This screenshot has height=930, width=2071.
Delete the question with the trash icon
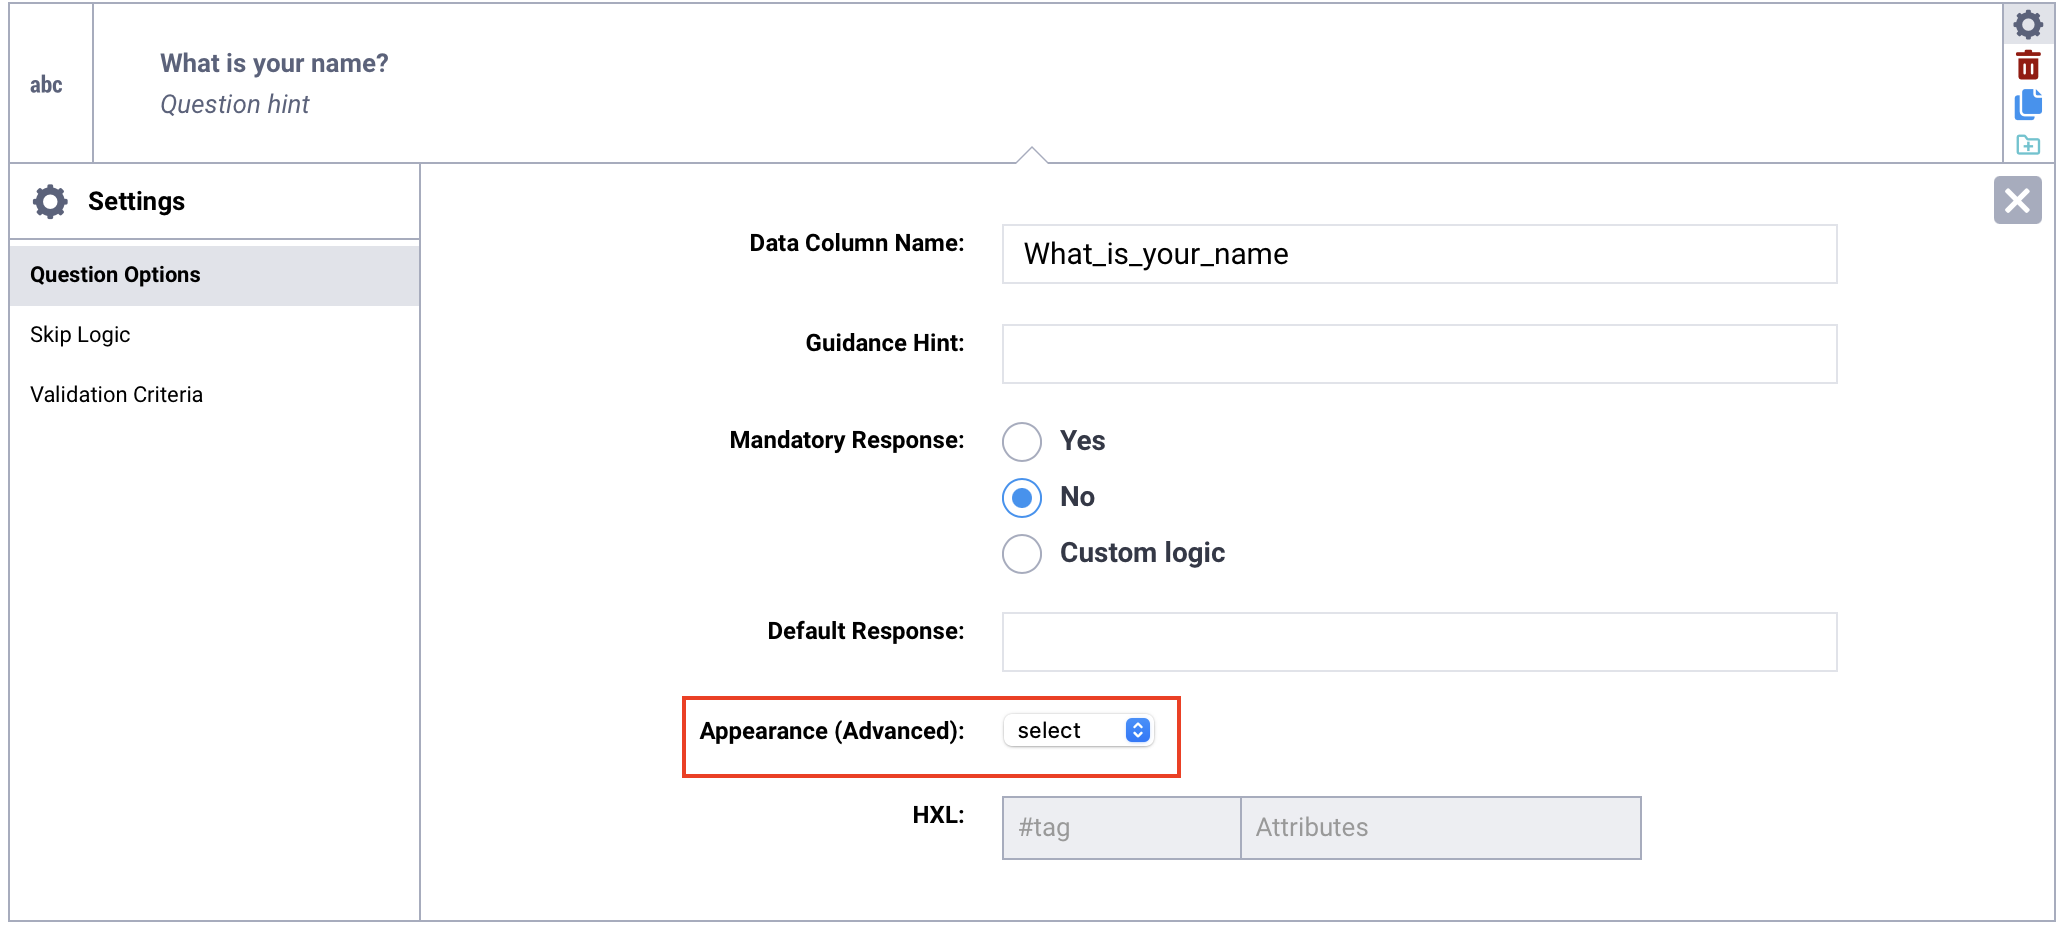tap(2027, 66)
